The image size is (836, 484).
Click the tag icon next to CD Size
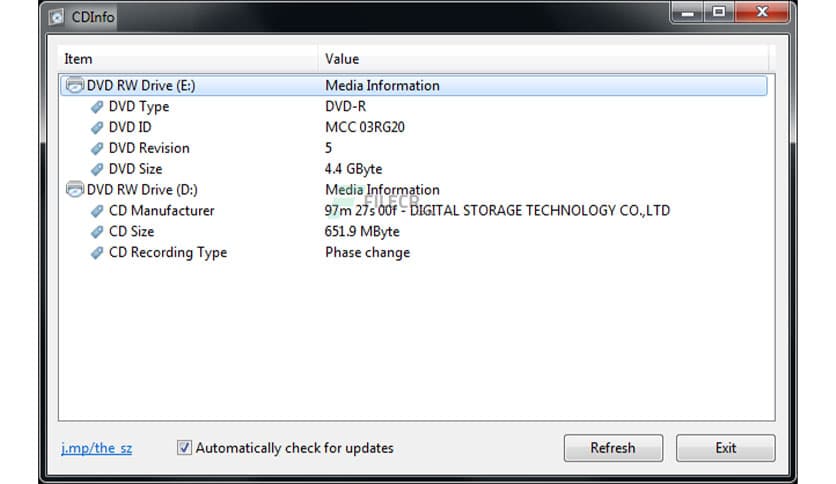(97, 231)
